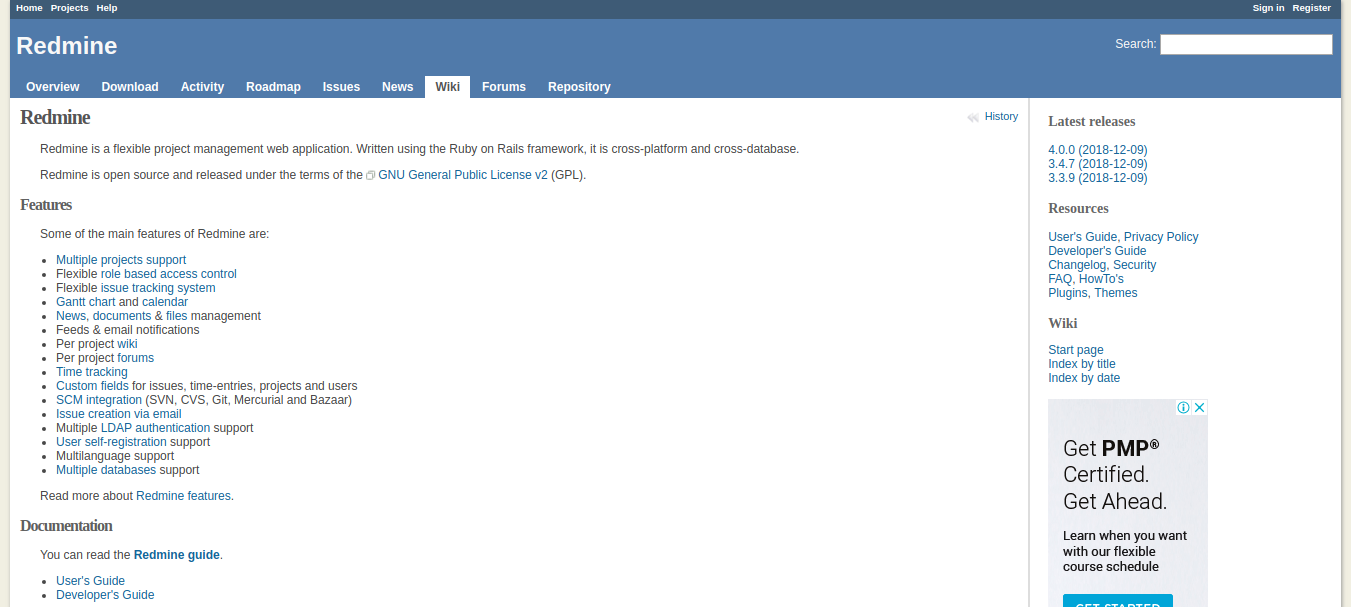Open GNU General Public License v2 link

463,175
